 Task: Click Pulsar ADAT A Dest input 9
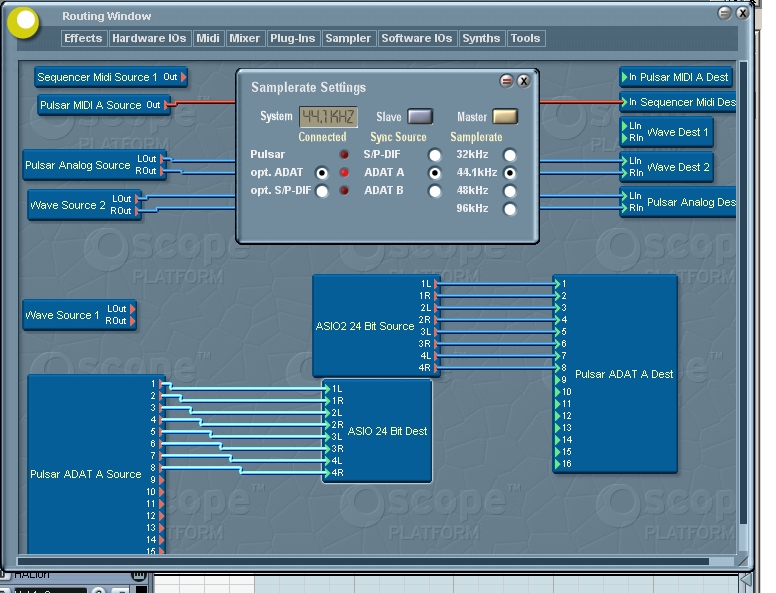point(557,380)
